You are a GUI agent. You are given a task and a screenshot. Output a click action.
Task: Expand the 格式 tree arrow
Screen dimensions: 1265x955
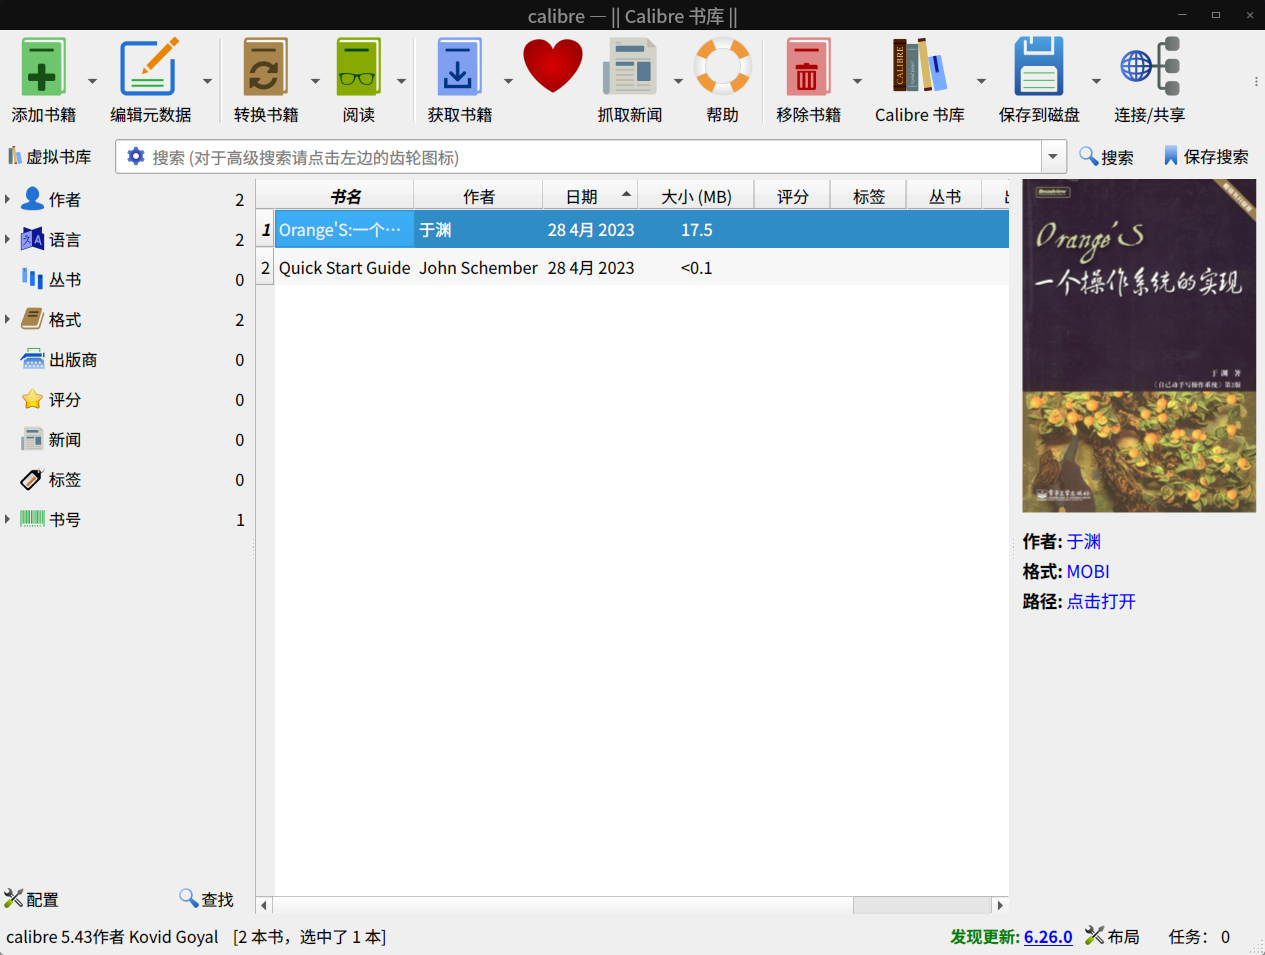click(8, 320)
